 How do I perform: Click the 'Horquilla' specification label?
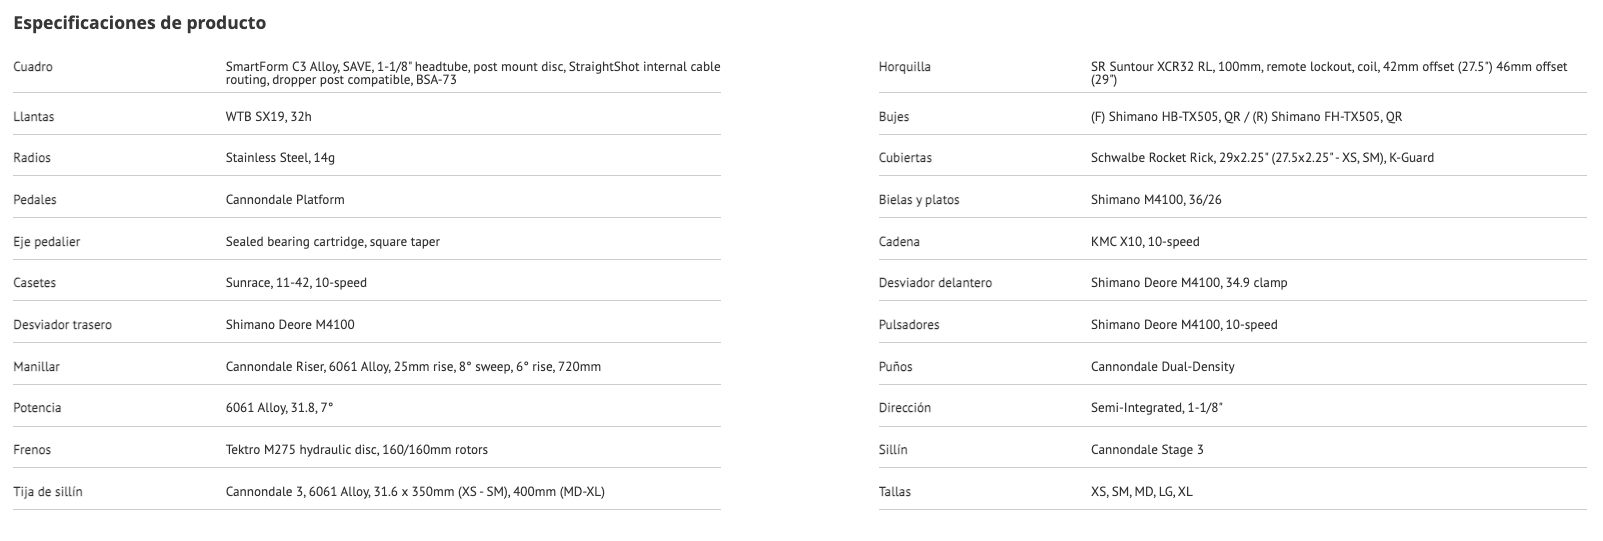904,67
